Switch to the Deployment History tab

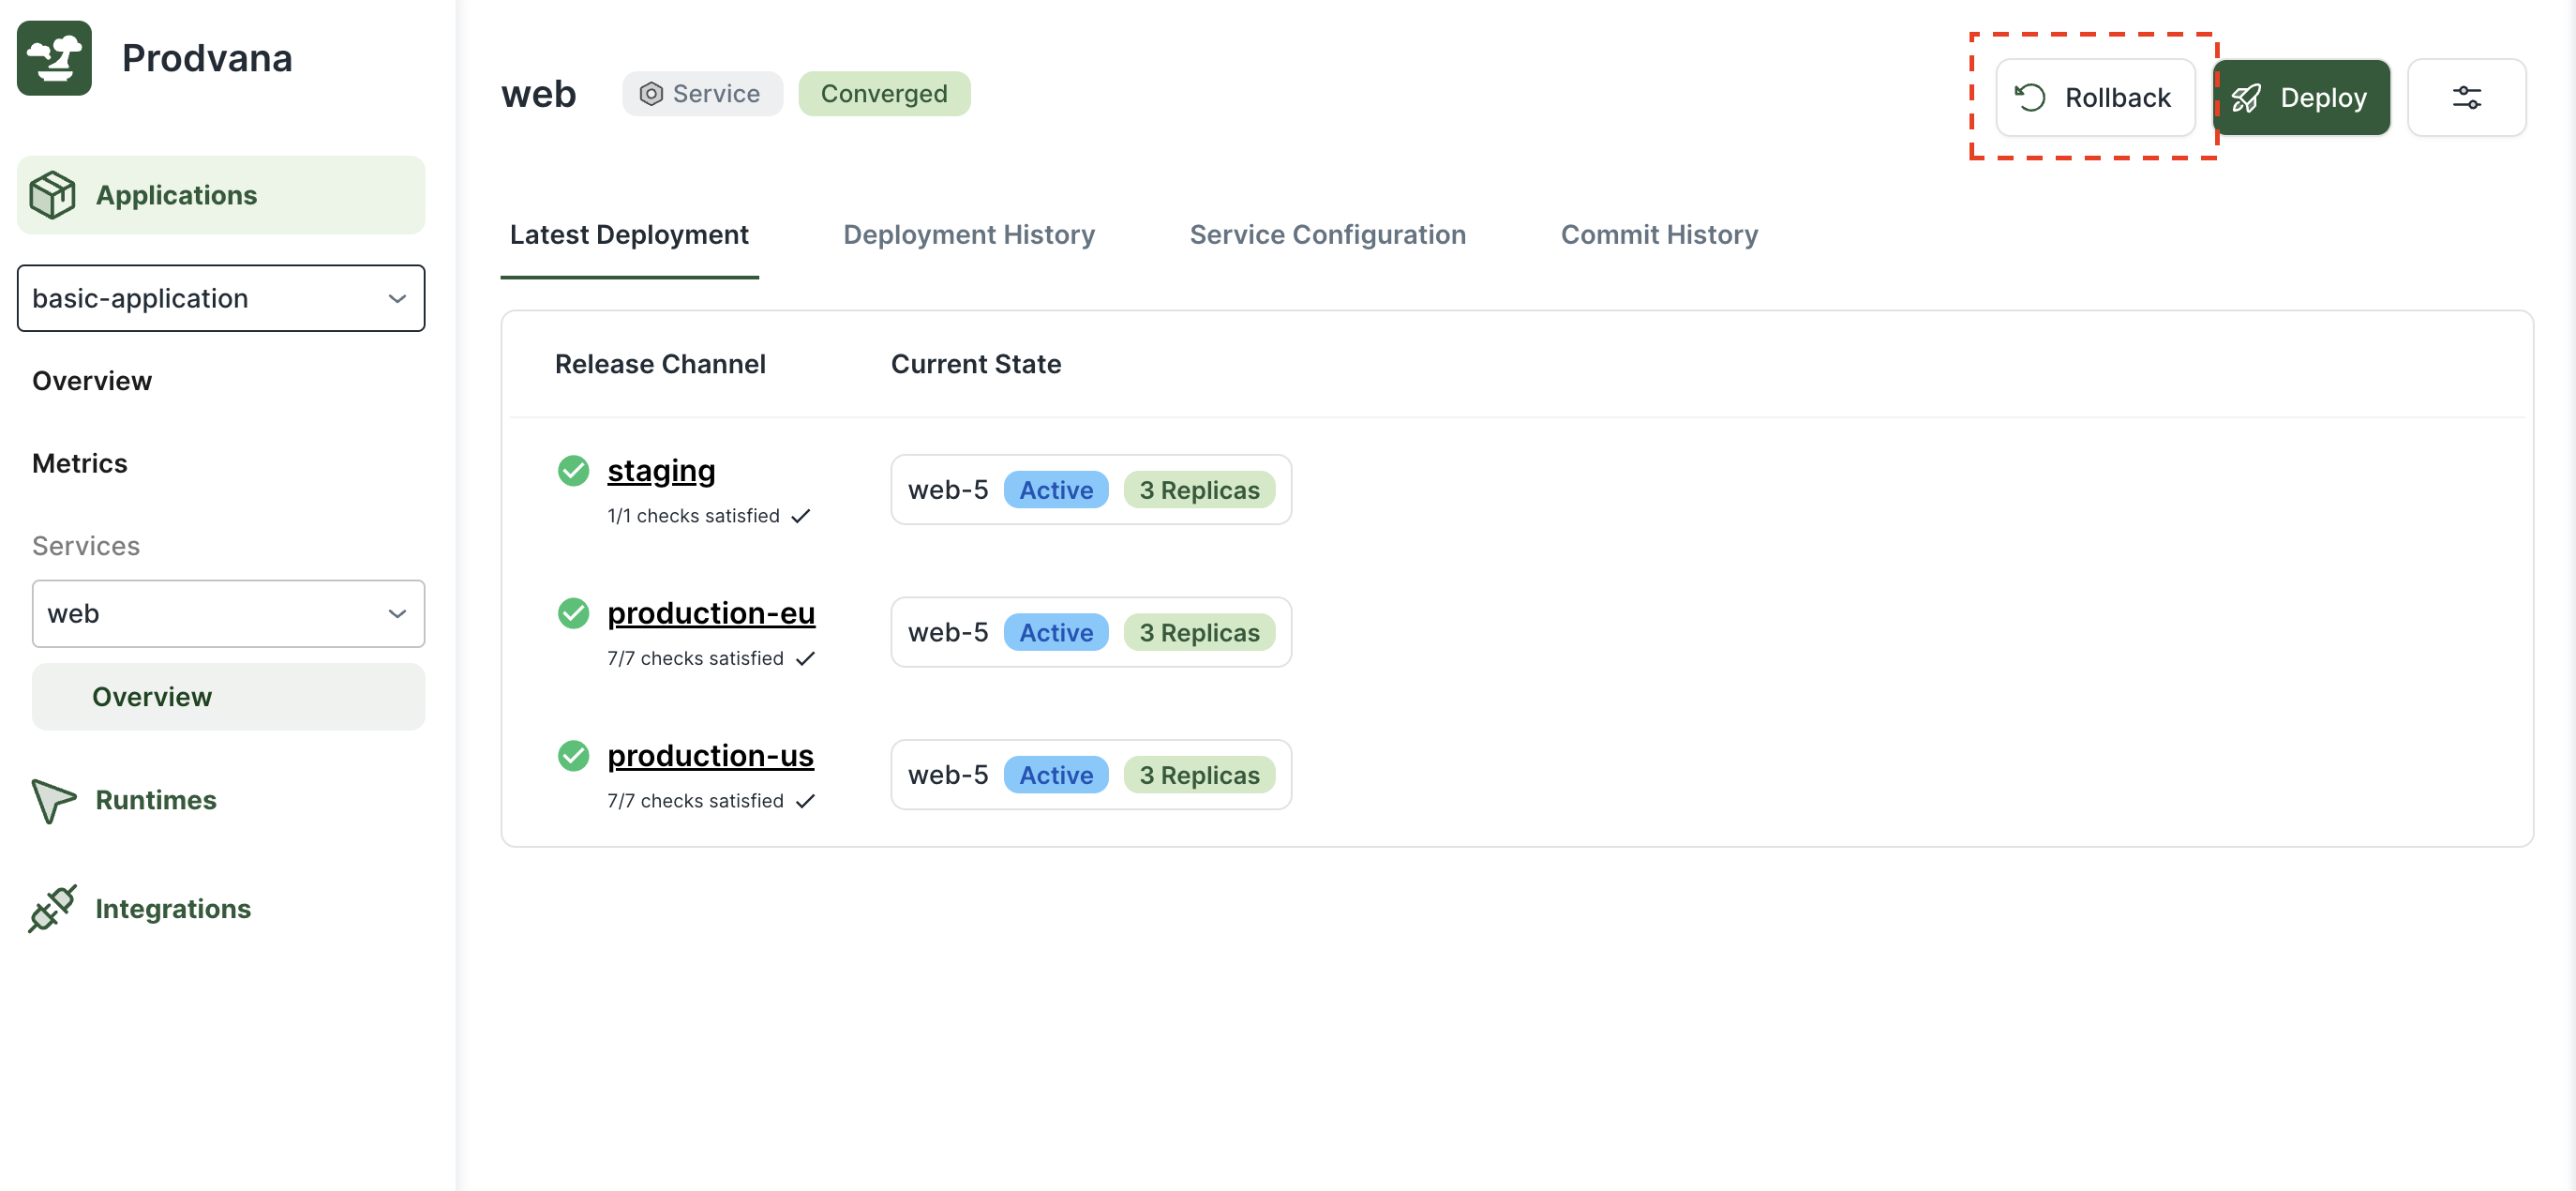[968, 235]
